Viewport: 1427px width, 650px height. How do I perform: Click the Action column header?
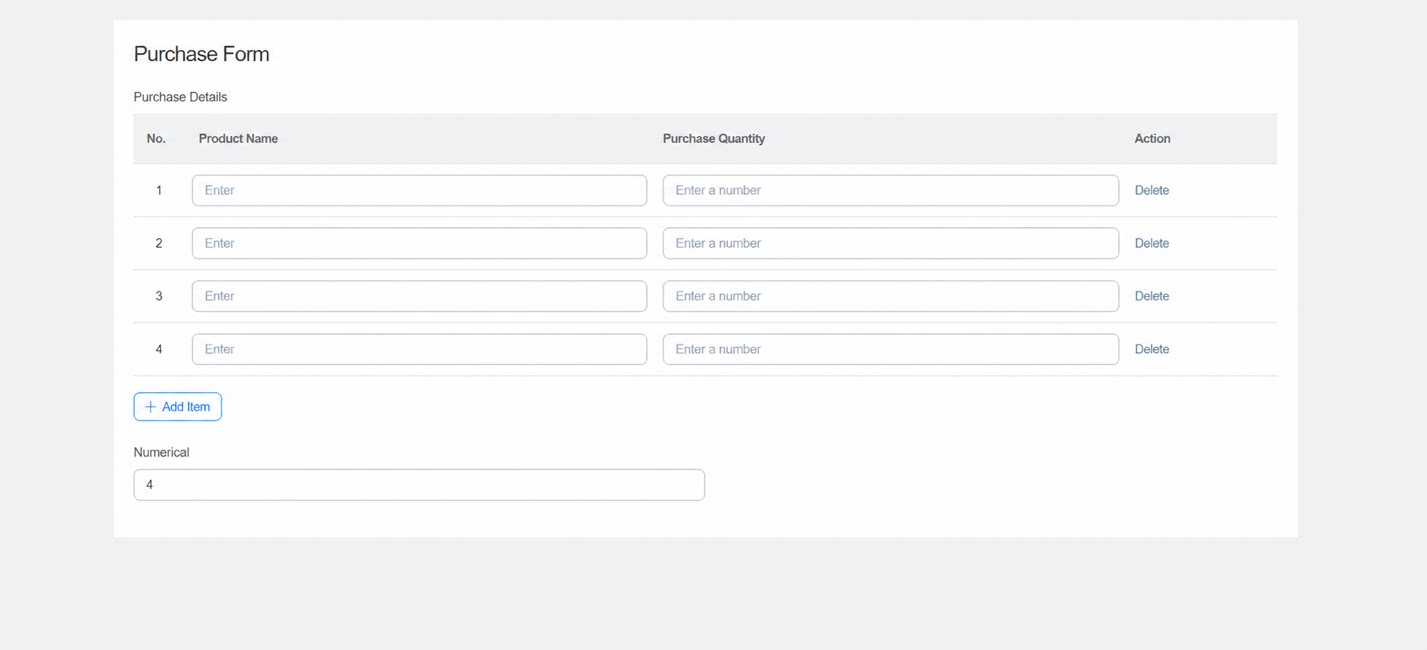1152,139
